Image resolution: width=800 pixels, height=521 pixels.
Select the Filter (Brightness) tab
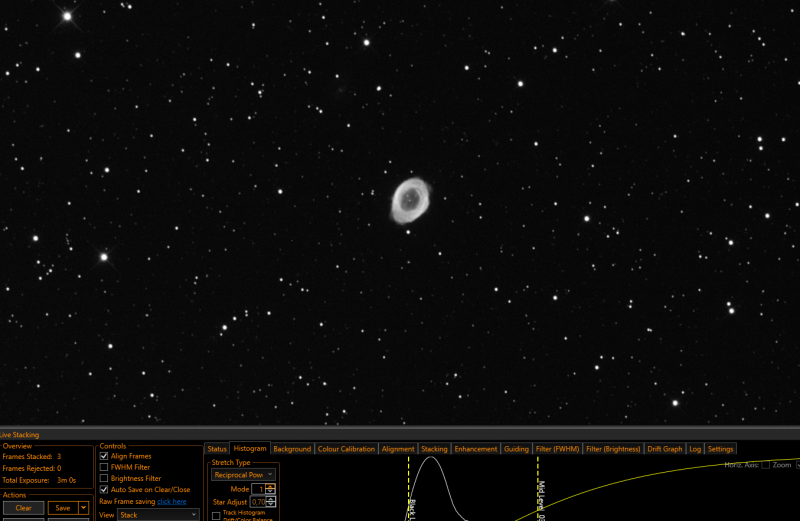pos(613,449)
